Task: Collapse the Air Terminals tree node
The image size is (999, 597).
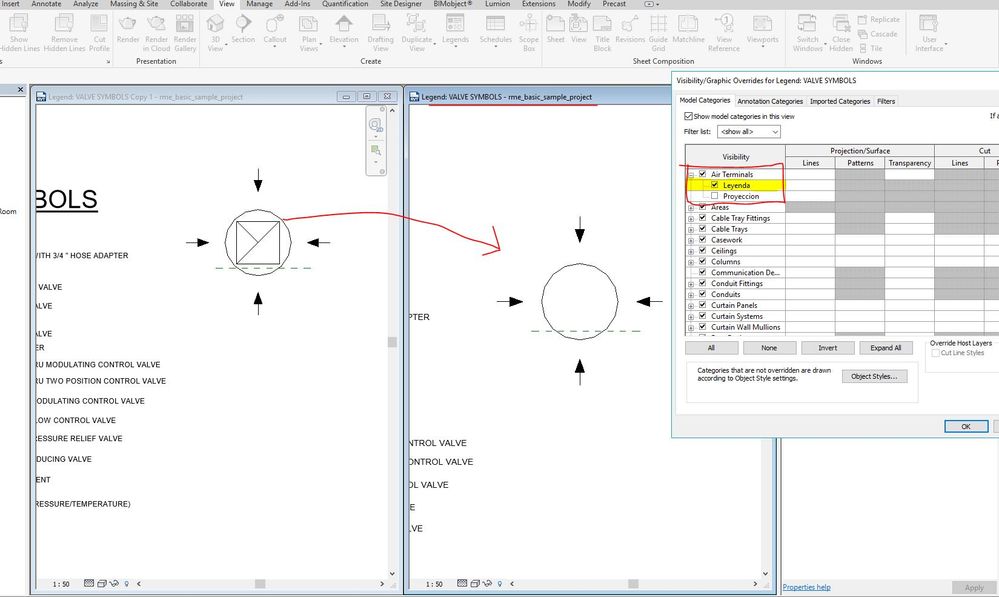Action: click(x=691, y=175)
